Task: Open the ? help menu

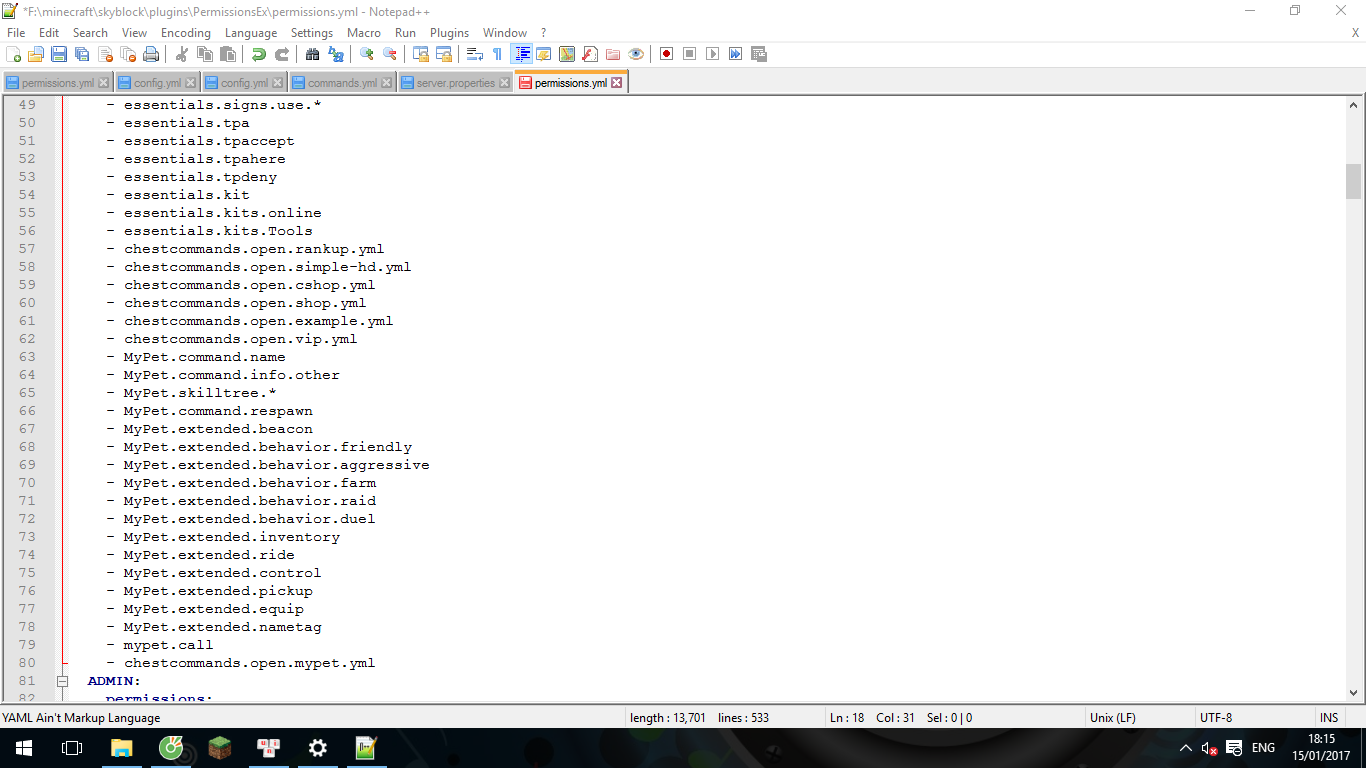Action: pyautogui.click(x=543, y=33)
